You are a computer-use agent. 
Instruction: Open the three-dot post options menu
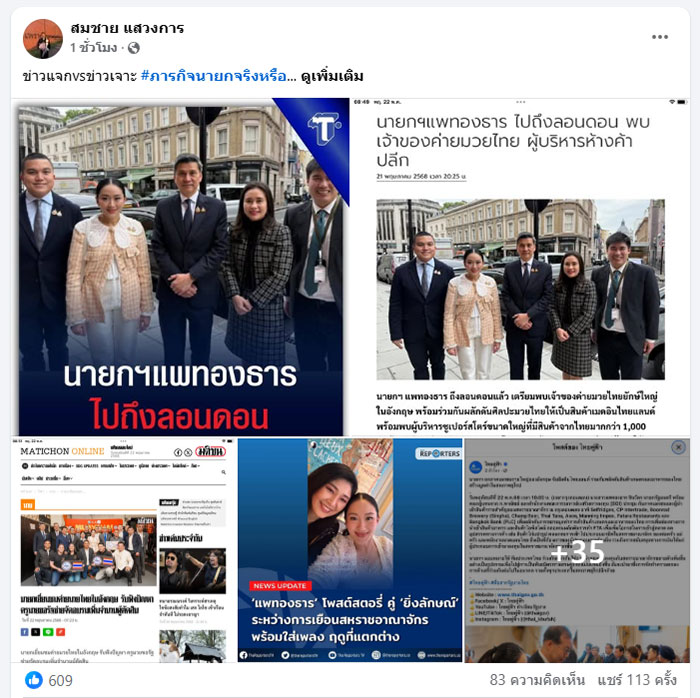coord(659,37)
